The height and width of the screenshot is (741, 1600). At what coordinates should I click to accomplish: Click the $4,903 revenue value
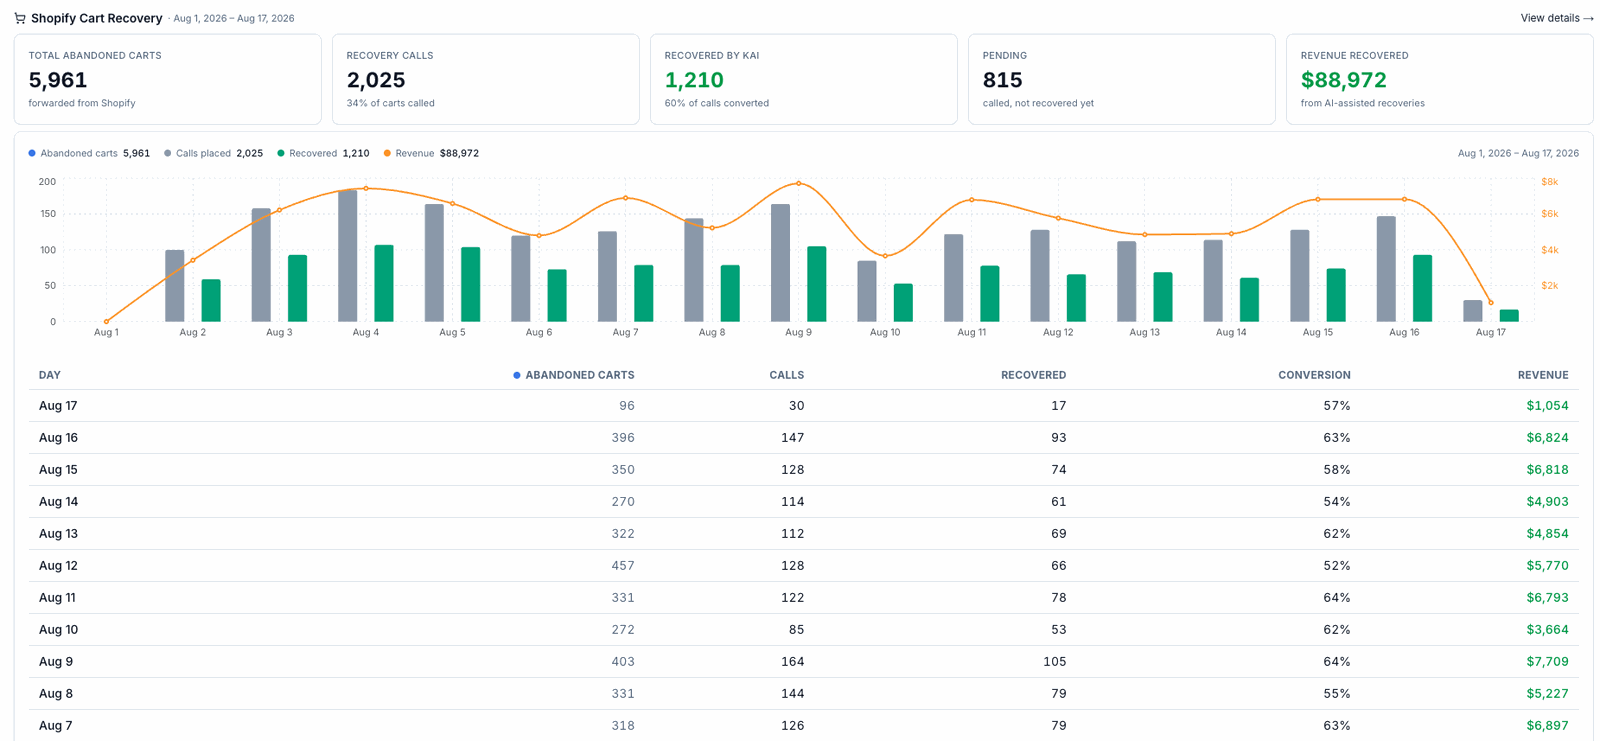coord(1547,502)
